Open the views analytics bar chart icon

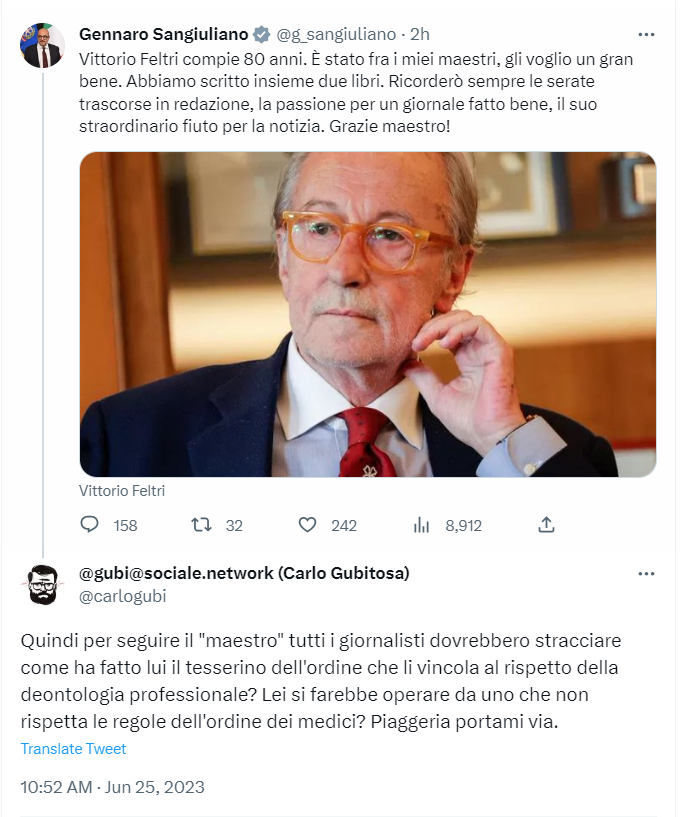[421, 525]
